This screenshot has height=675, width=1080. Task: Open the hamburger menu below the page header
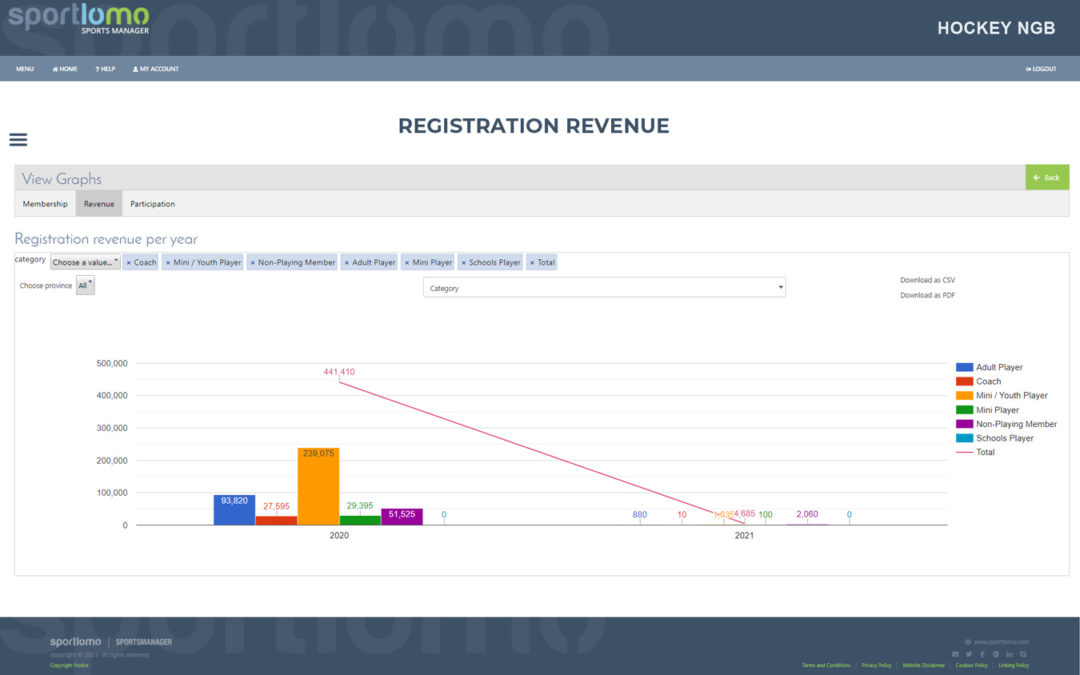click(18, 139)
